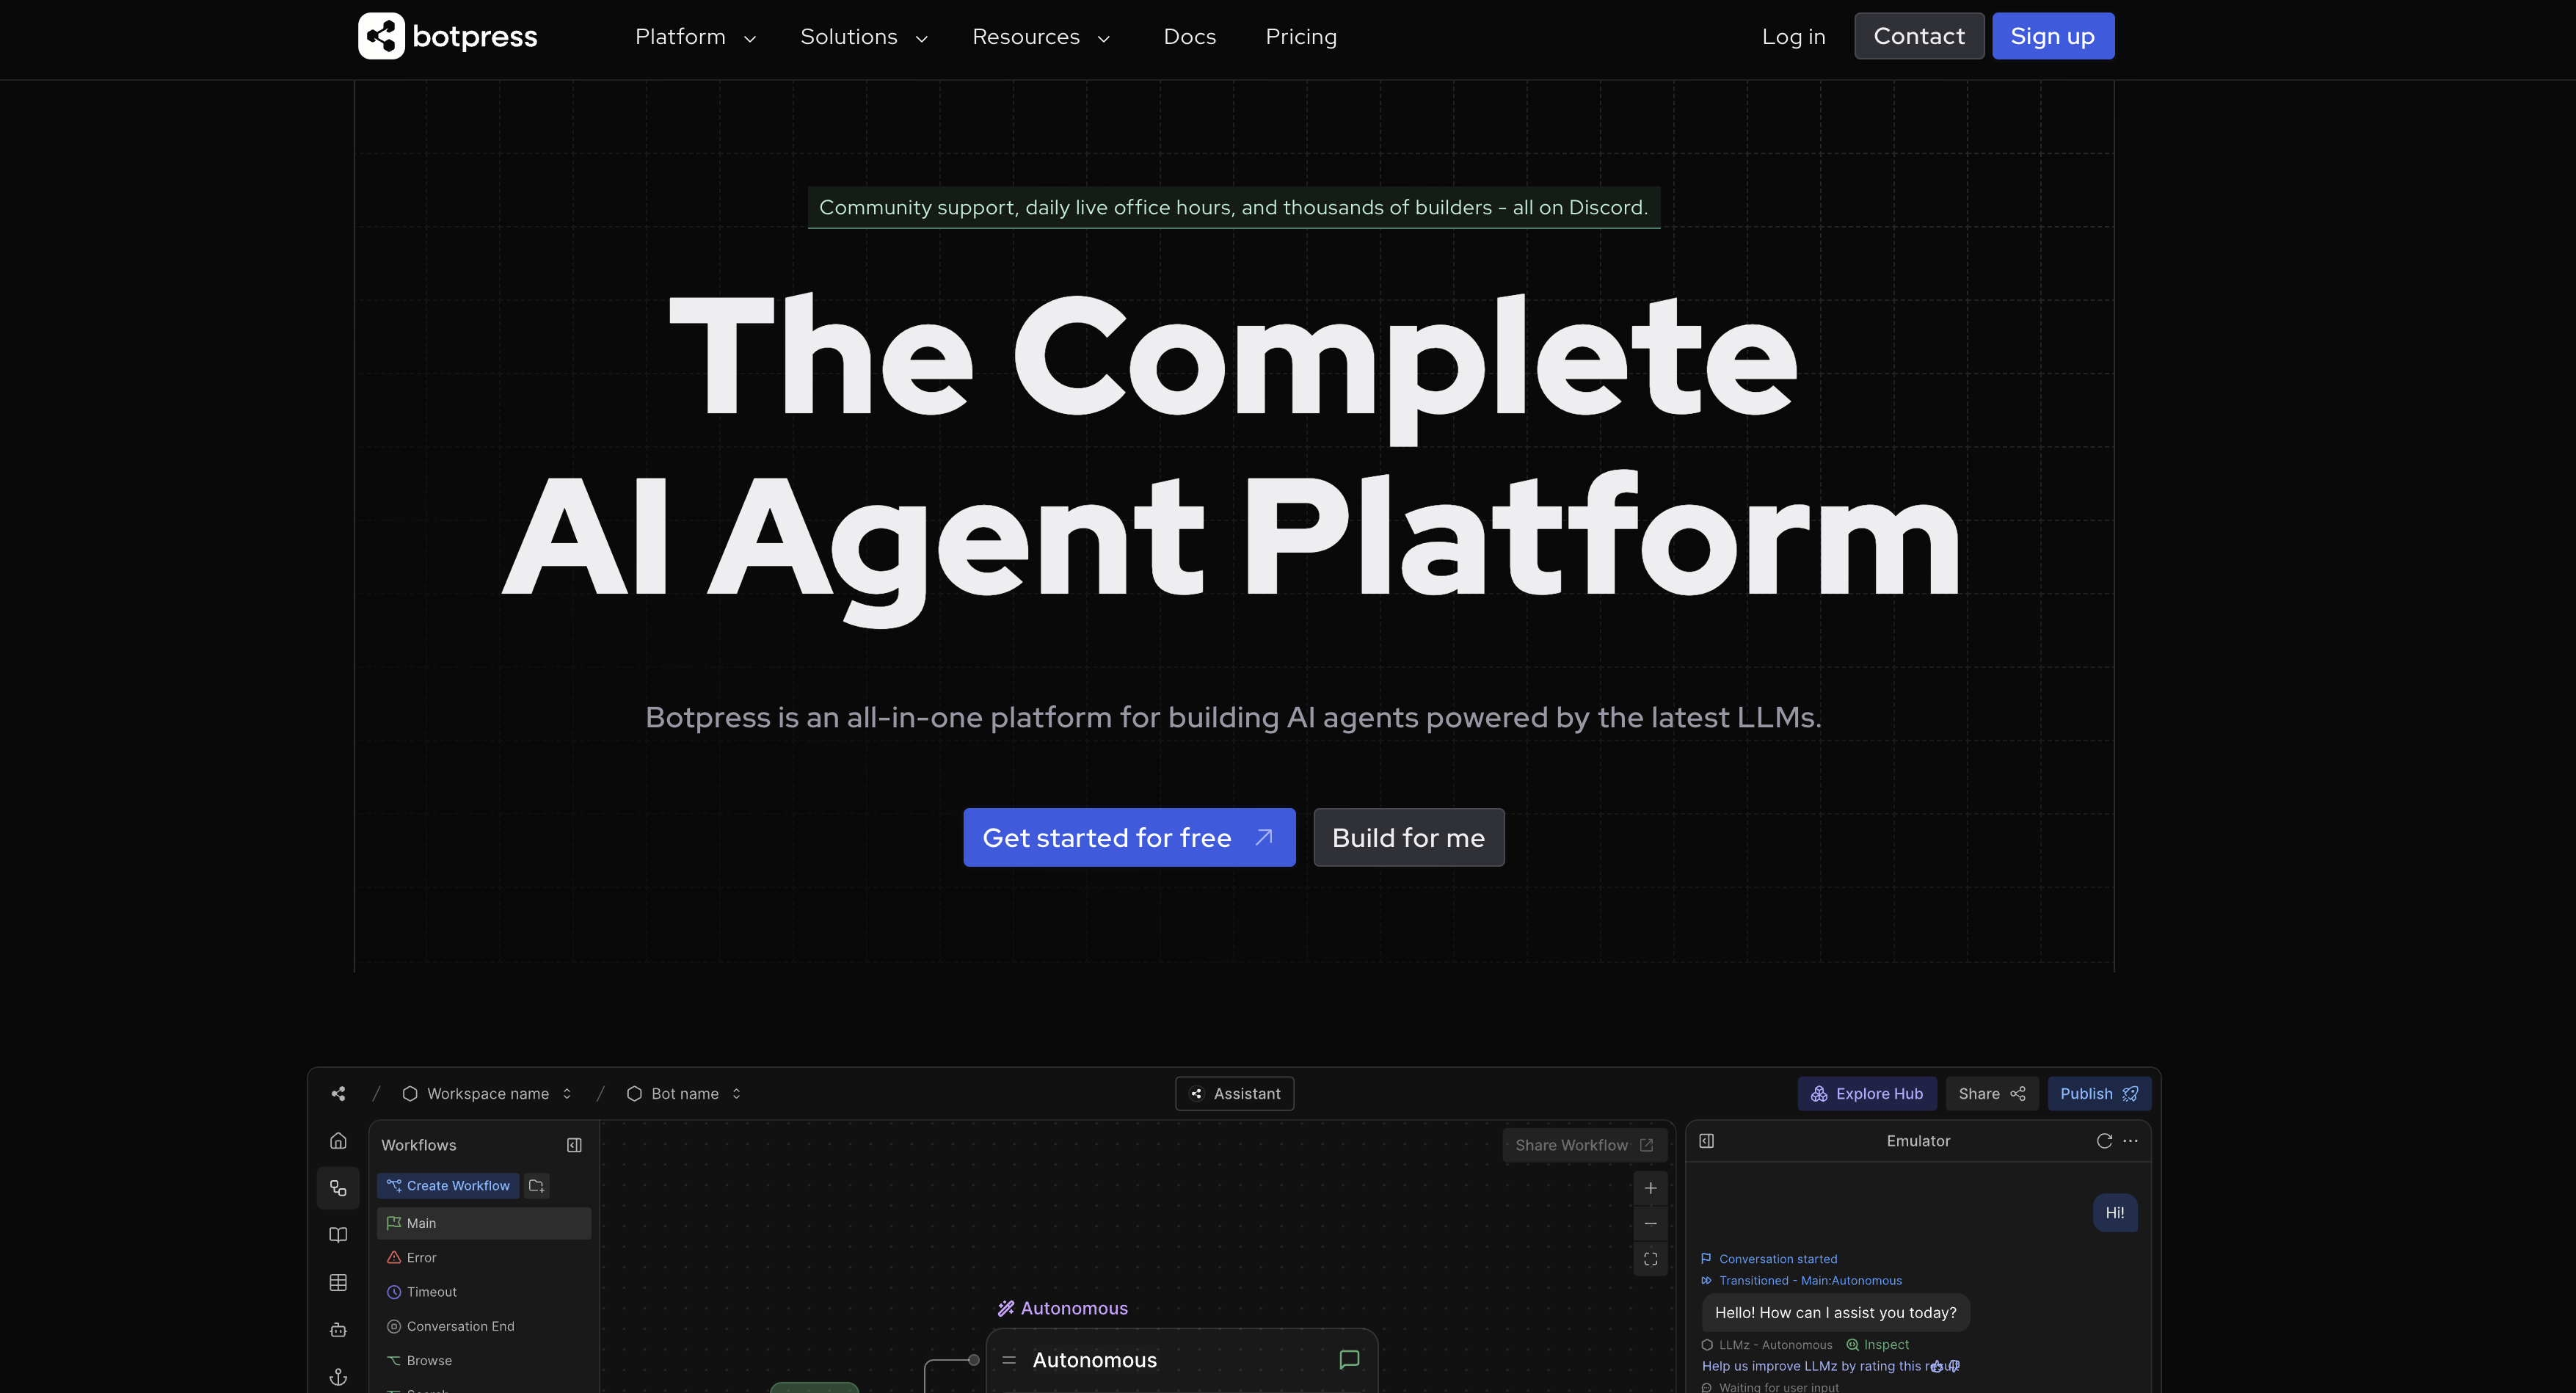Open the Knowledge Base book icon

click(338, 1234)
